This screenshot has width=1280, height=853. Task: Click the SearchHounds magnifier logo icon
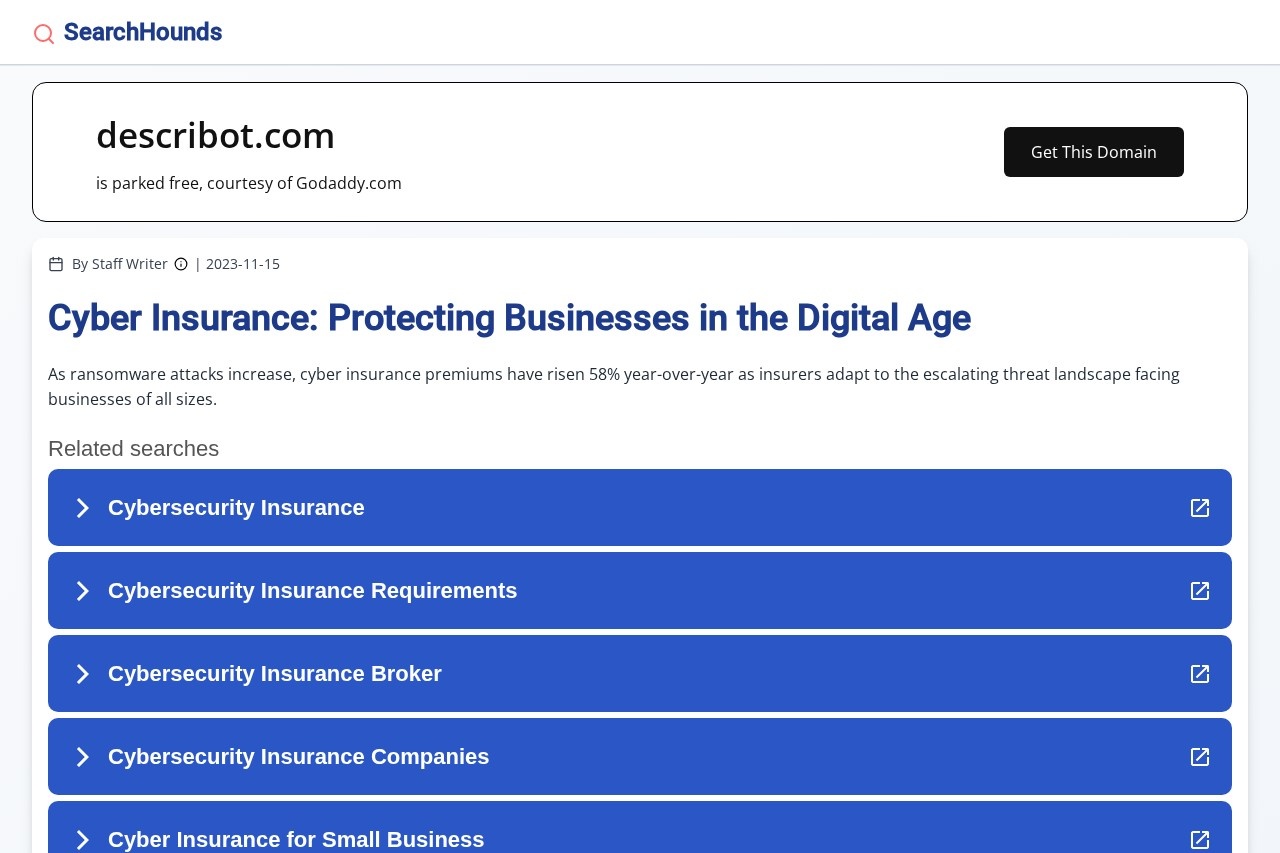[x=44, y=34]
